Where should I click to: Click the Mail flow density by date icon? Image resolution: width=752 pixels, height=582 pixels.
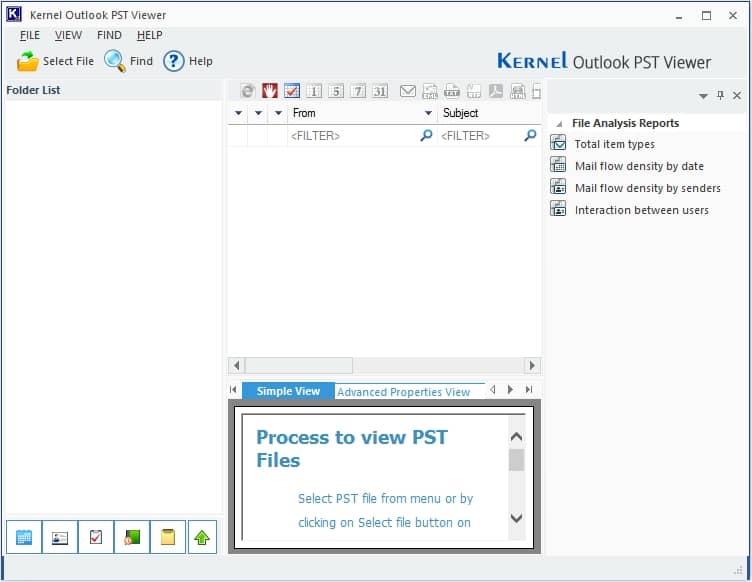pyautogui.click(x=558, y=165)
